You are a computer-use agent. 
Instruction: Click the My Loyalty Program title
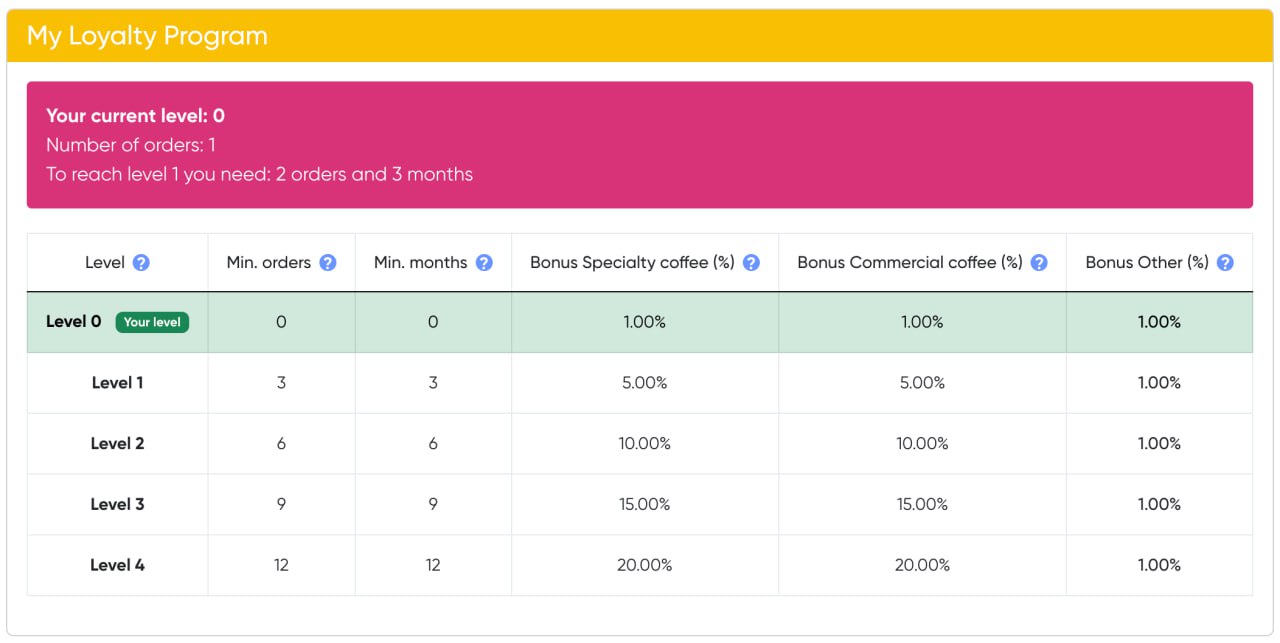tap(147, 36)
